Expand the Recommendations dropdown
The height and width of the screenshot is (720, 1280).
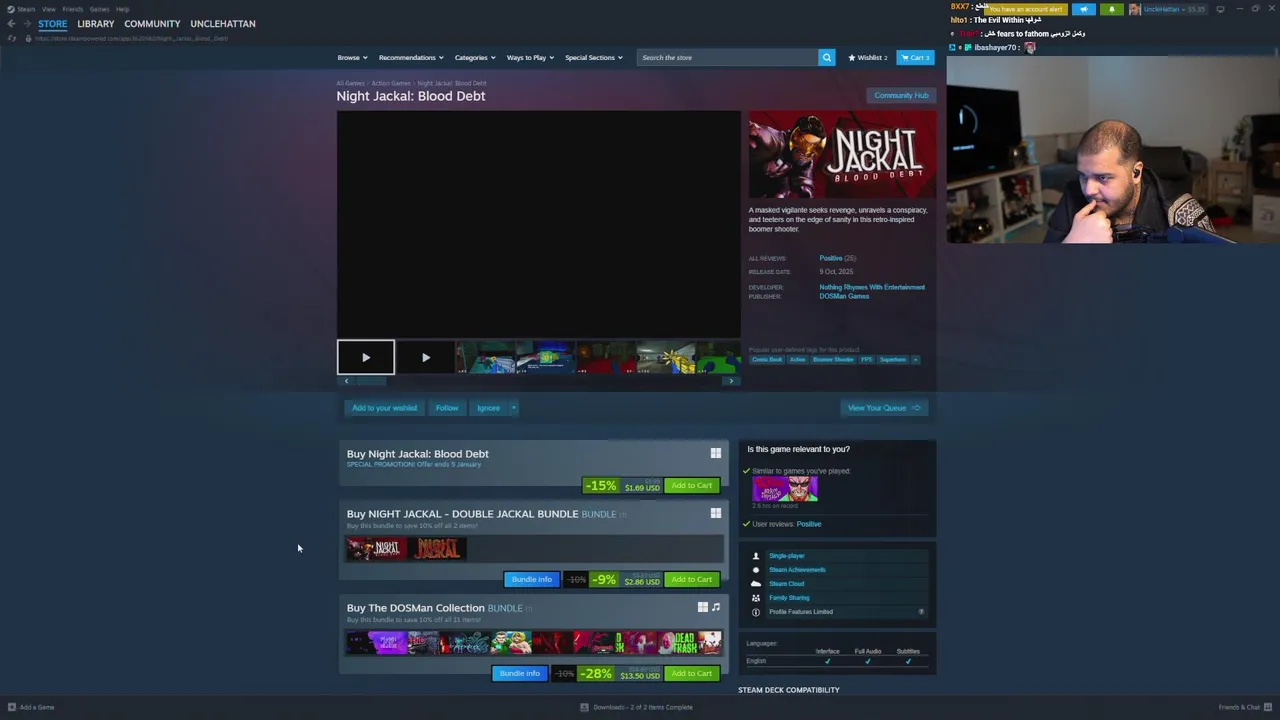pos(411,57)
